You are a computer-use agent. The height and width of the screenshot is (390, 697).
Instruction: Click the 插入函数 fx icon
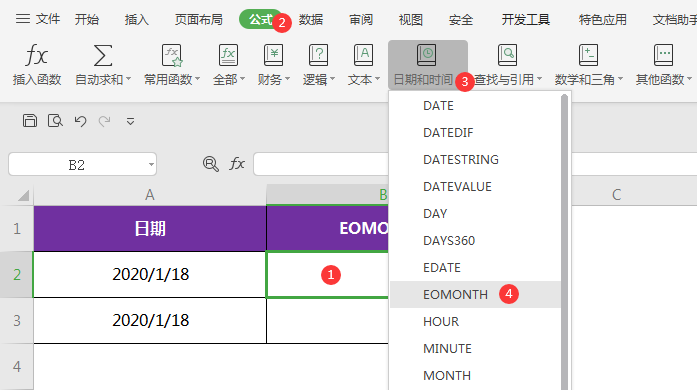click(36, 55)
